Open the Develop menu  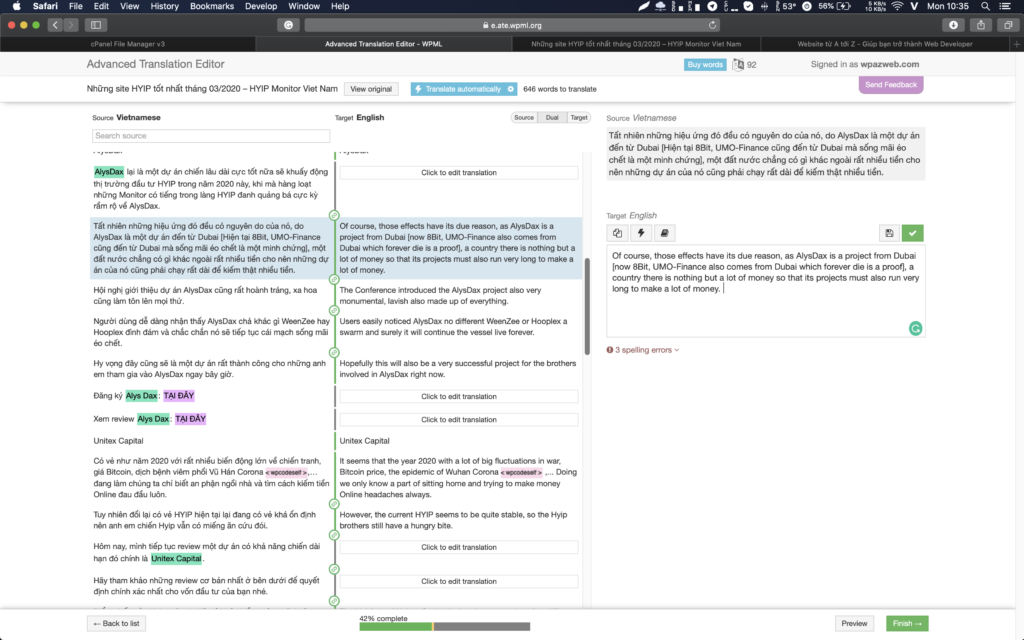(261, 6)
